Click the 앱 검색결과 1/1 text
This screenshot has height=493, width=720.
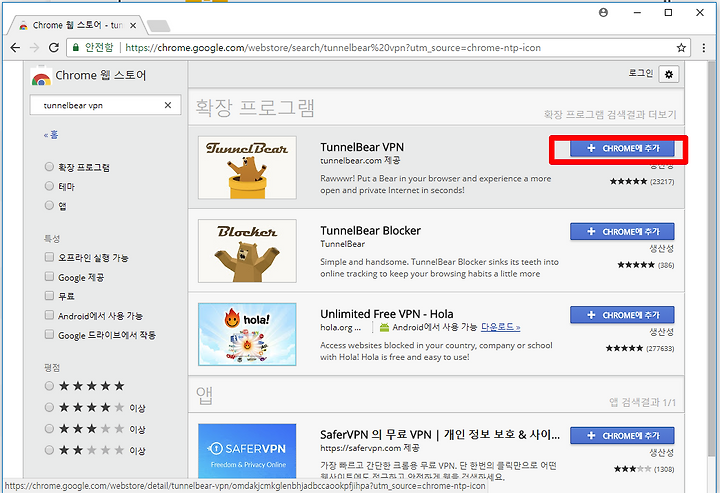(x=642, y=403)
